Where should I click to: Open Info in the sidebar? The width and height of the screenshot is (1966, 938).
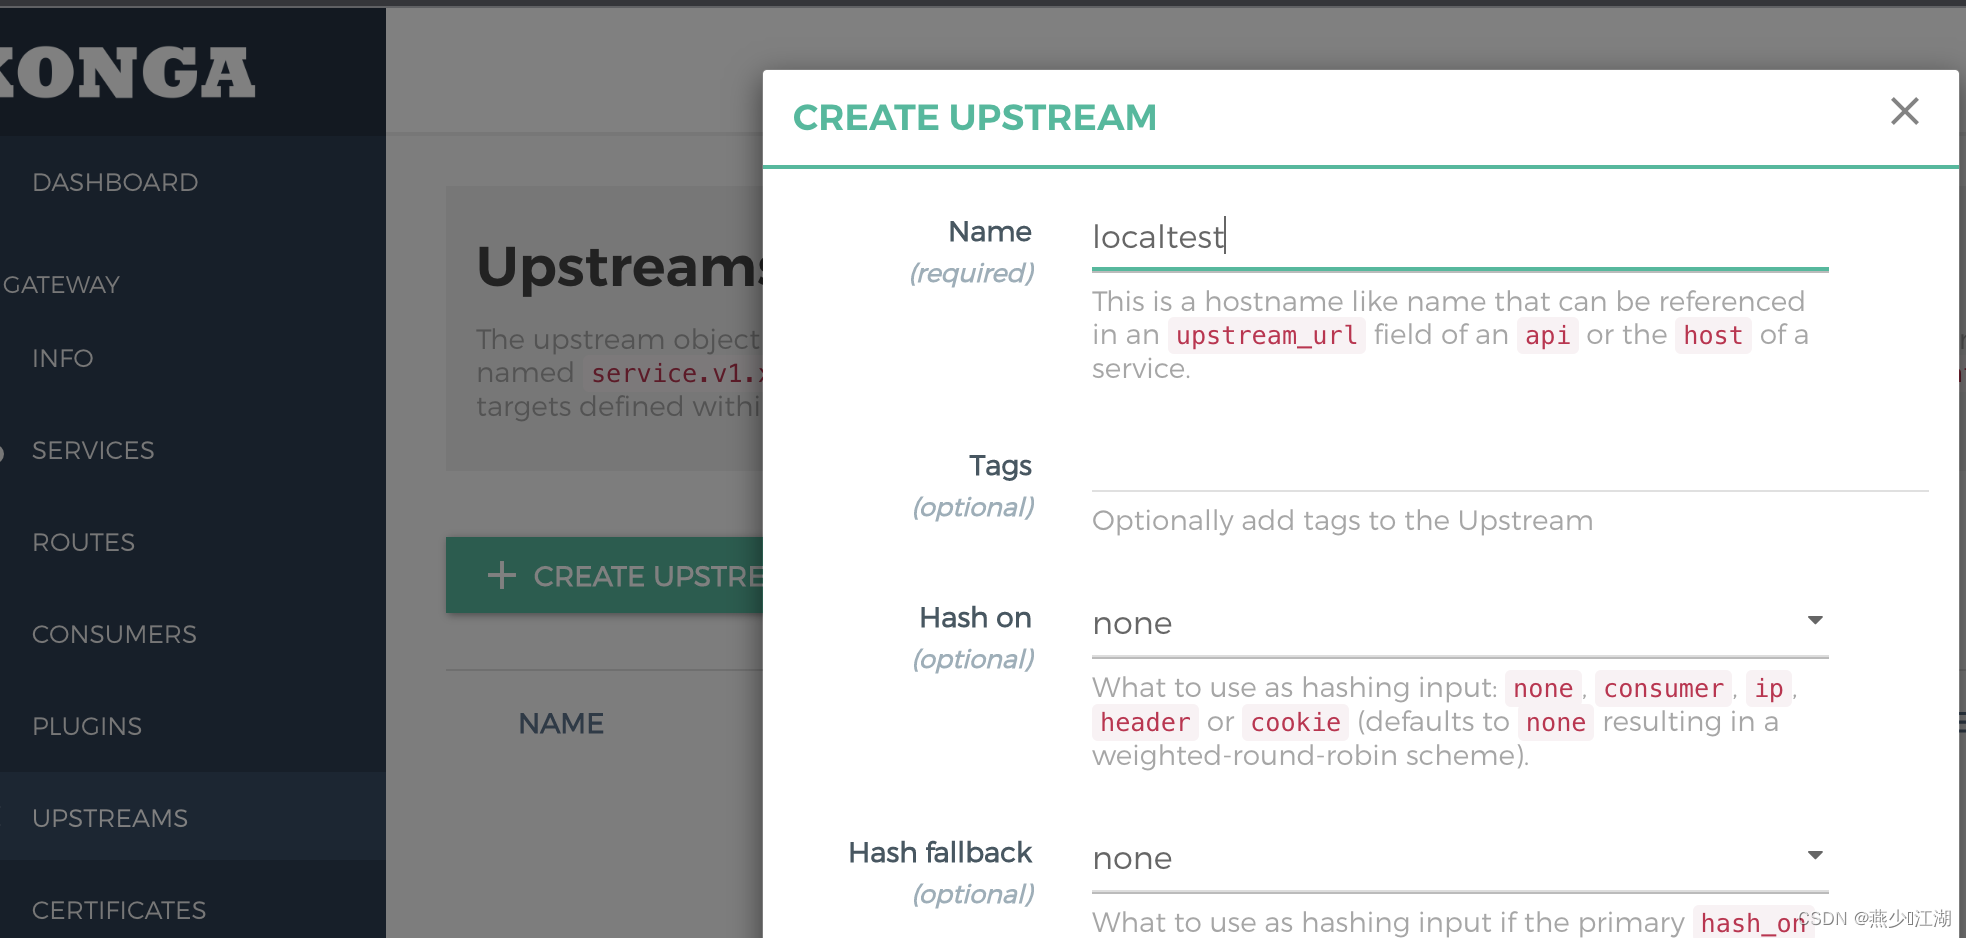point(62,359)
